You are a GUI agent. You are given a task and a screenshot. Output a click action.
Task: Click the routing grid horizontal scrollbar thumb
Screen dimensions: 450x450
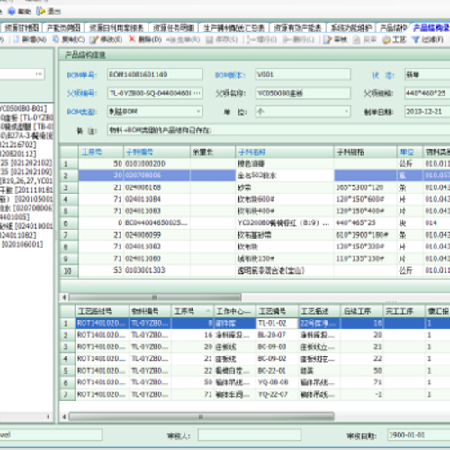coord(201,417)
